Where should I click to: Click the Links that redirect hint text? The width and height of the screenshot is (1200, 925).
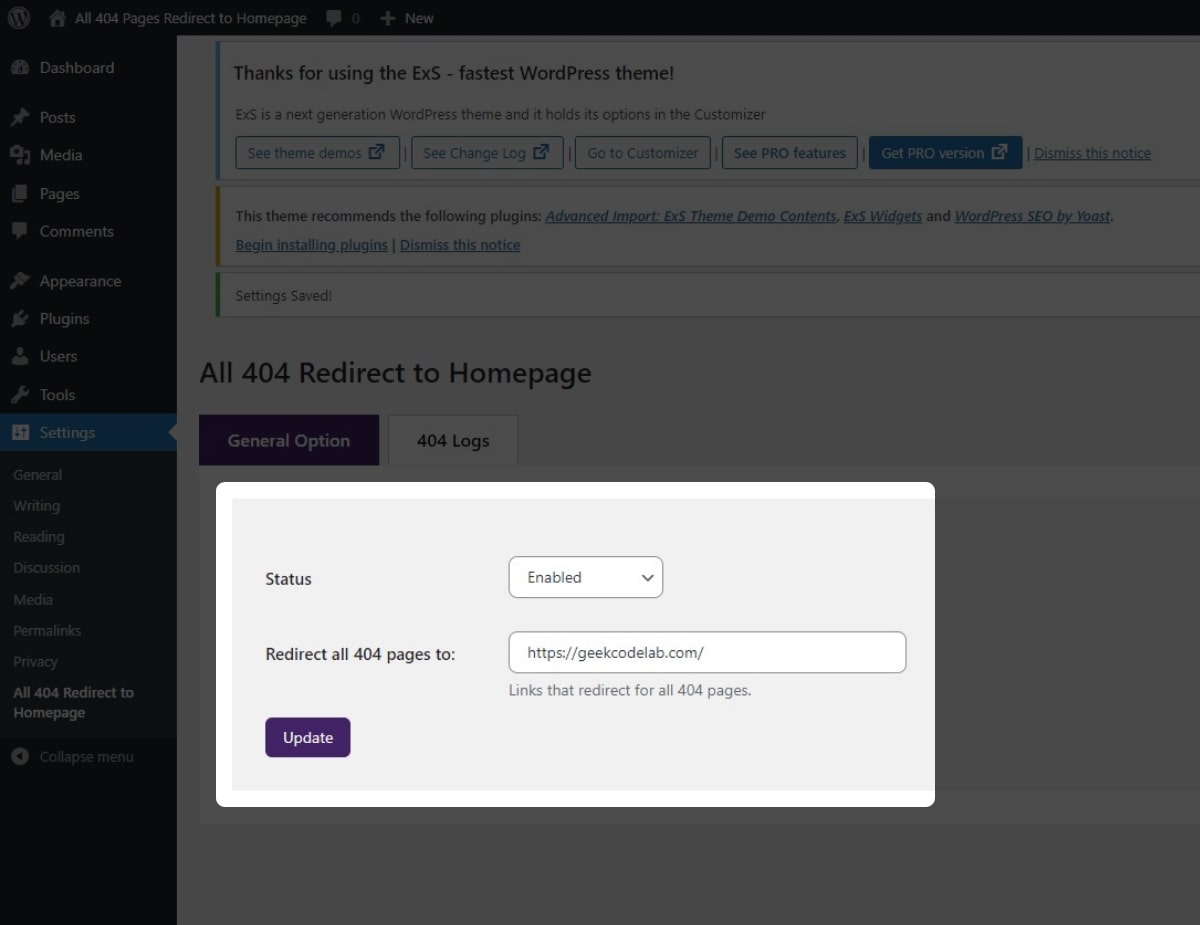tap(630, 690)
